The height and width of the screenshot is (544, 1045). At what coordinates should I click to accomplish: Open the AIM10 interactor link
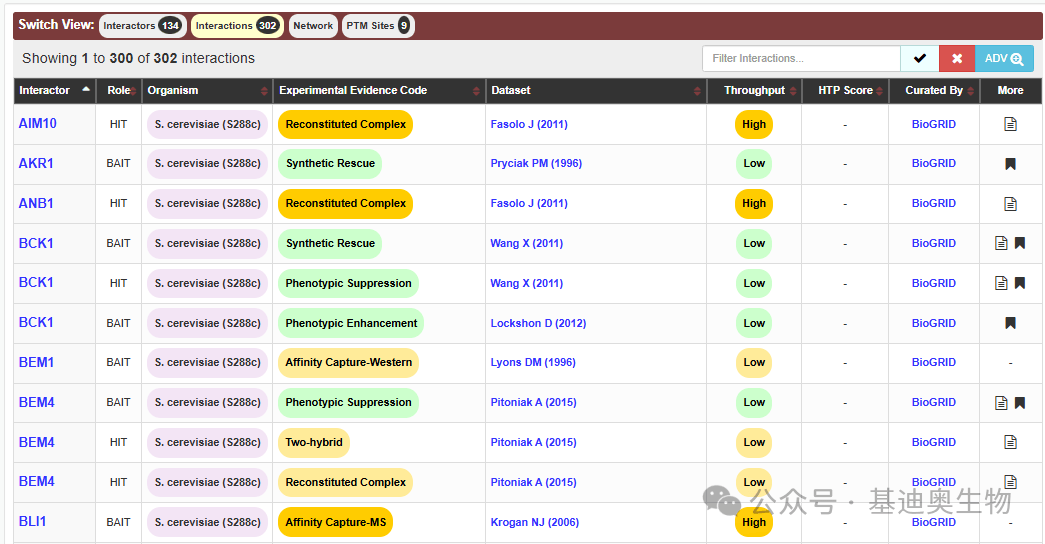pos(37,123)
